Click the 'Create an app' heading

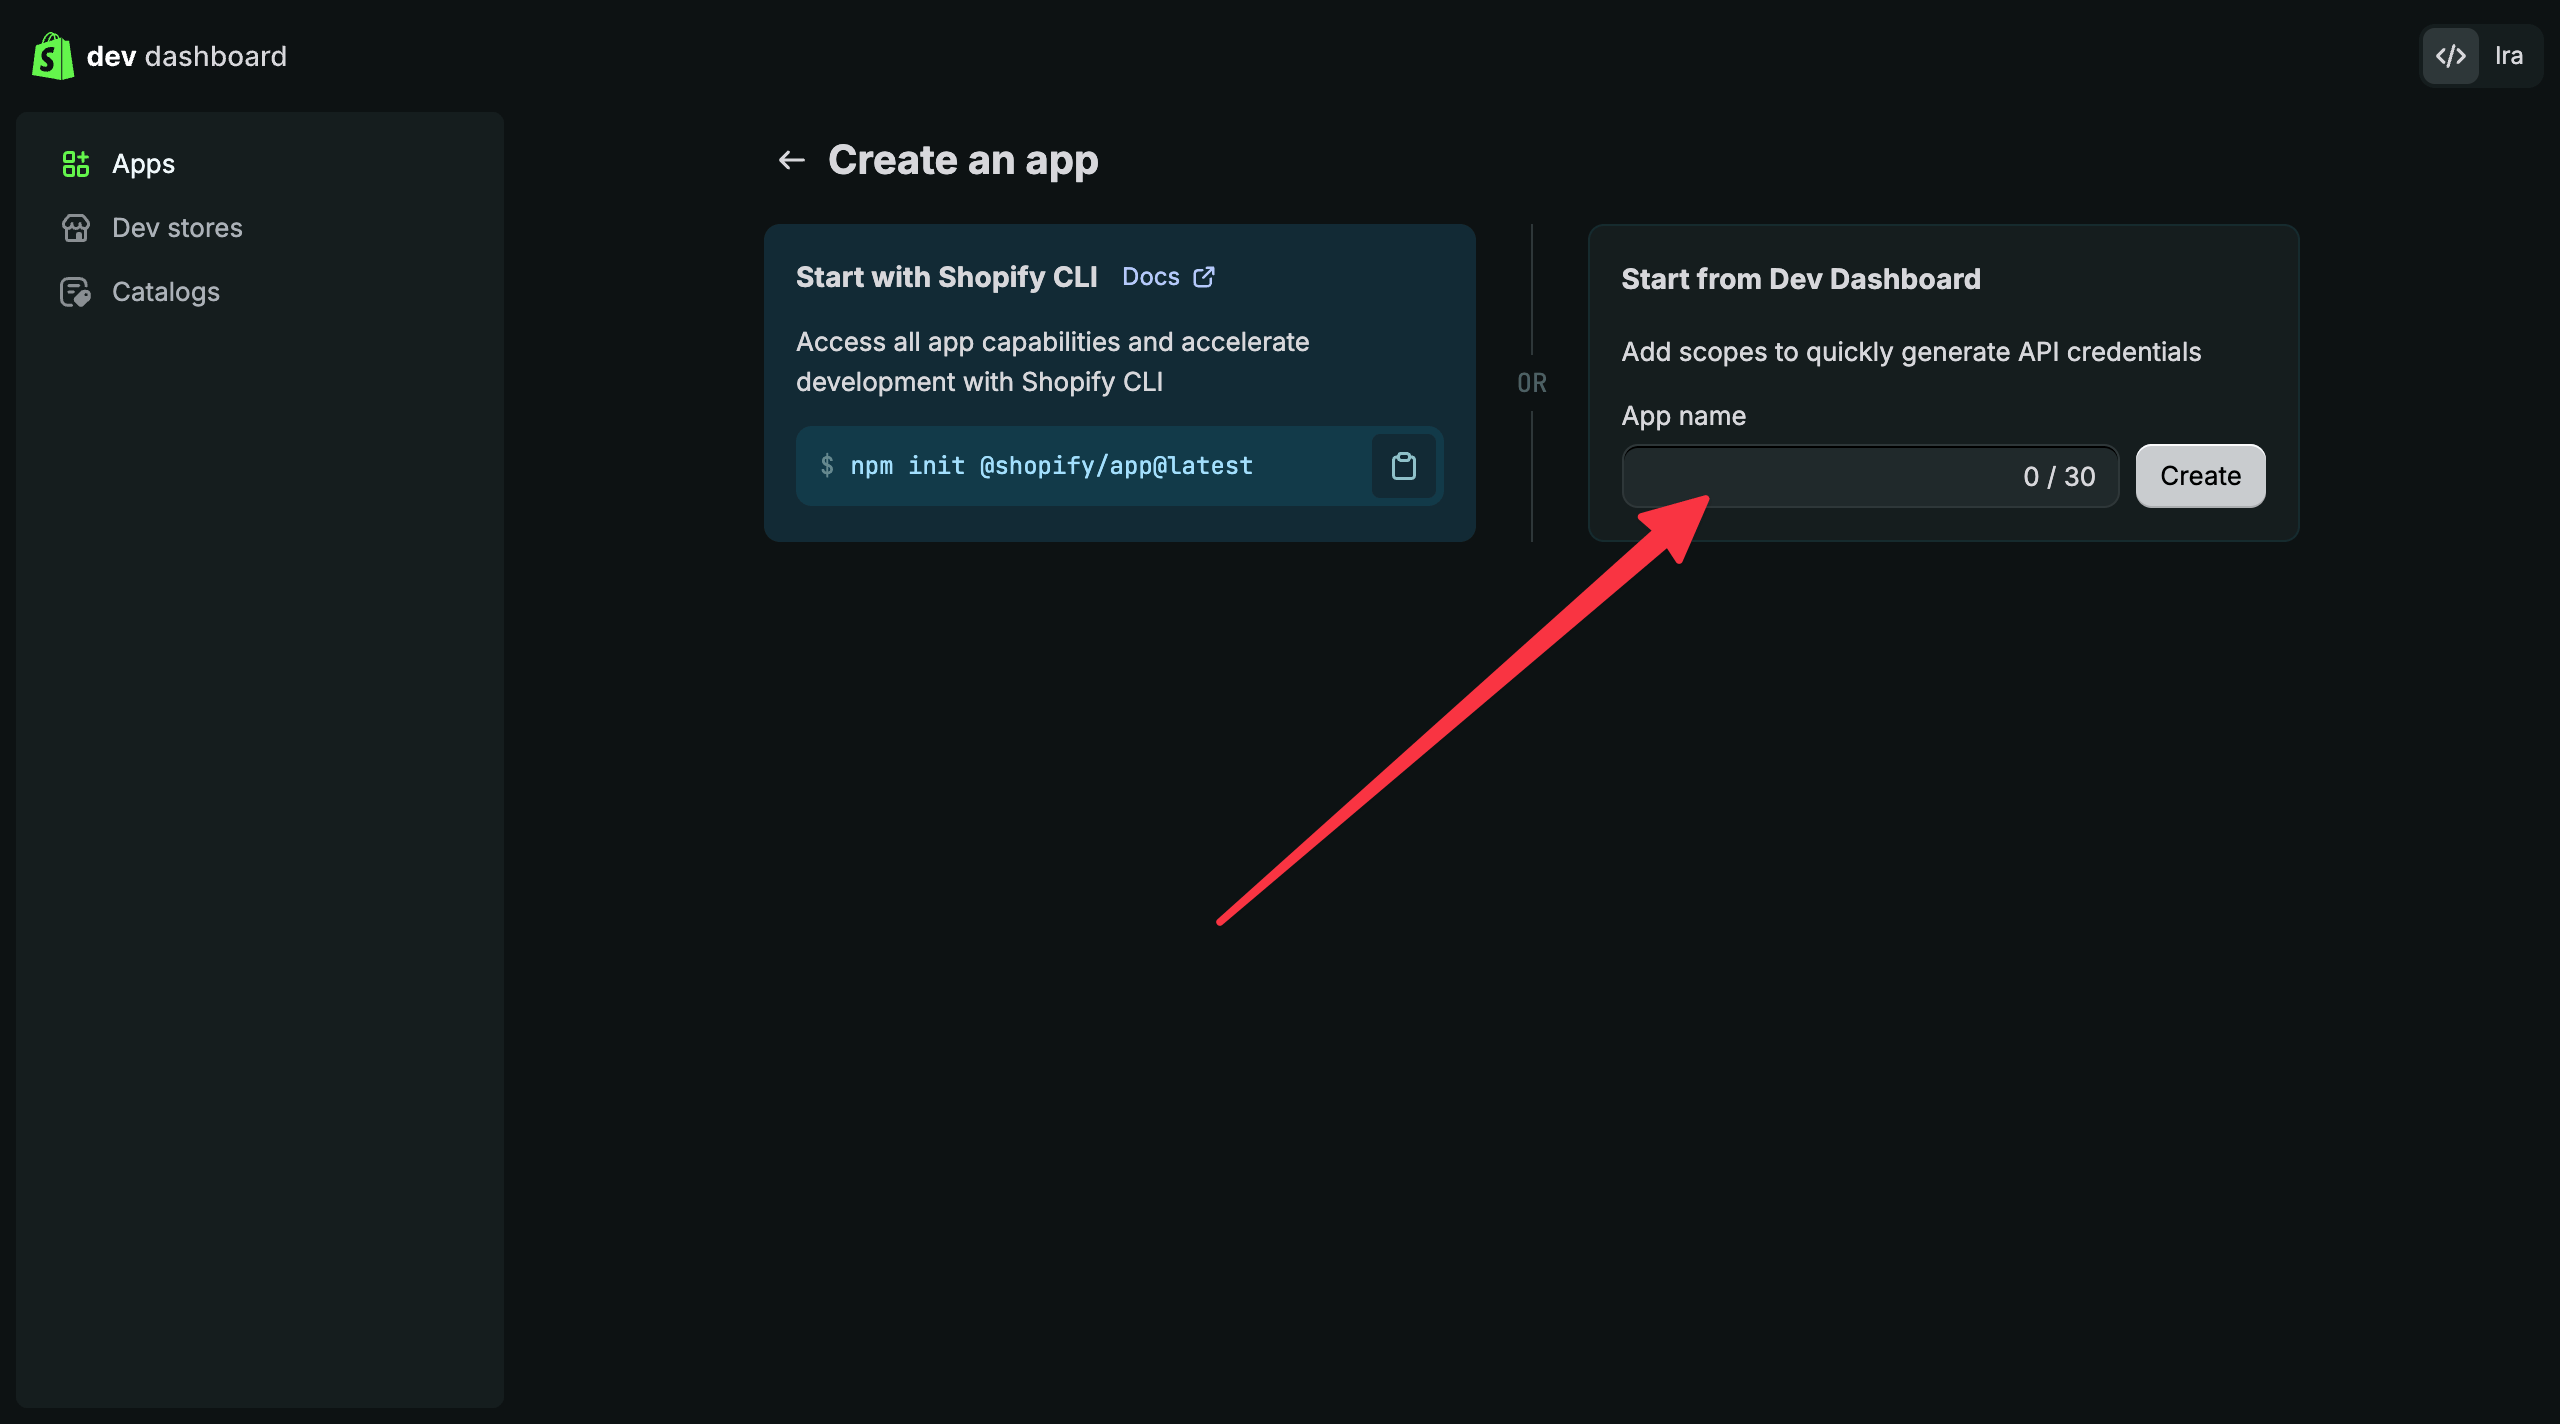(x=963, y=160)
